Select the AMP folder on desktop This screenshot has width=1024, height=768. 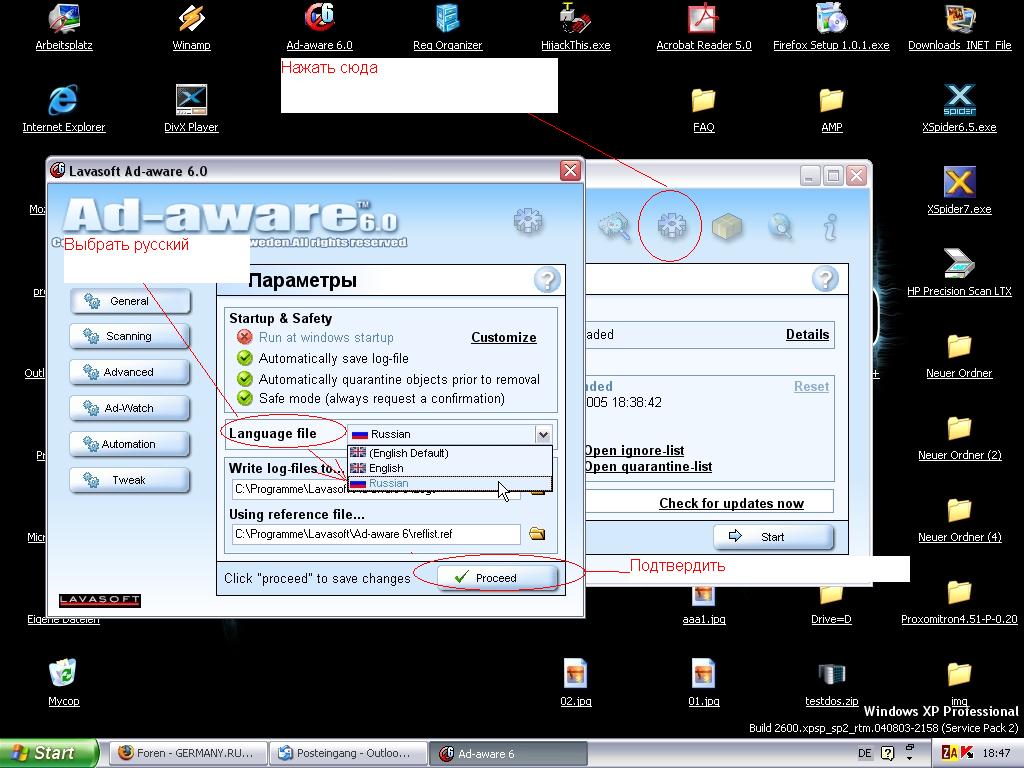point(831,109)
